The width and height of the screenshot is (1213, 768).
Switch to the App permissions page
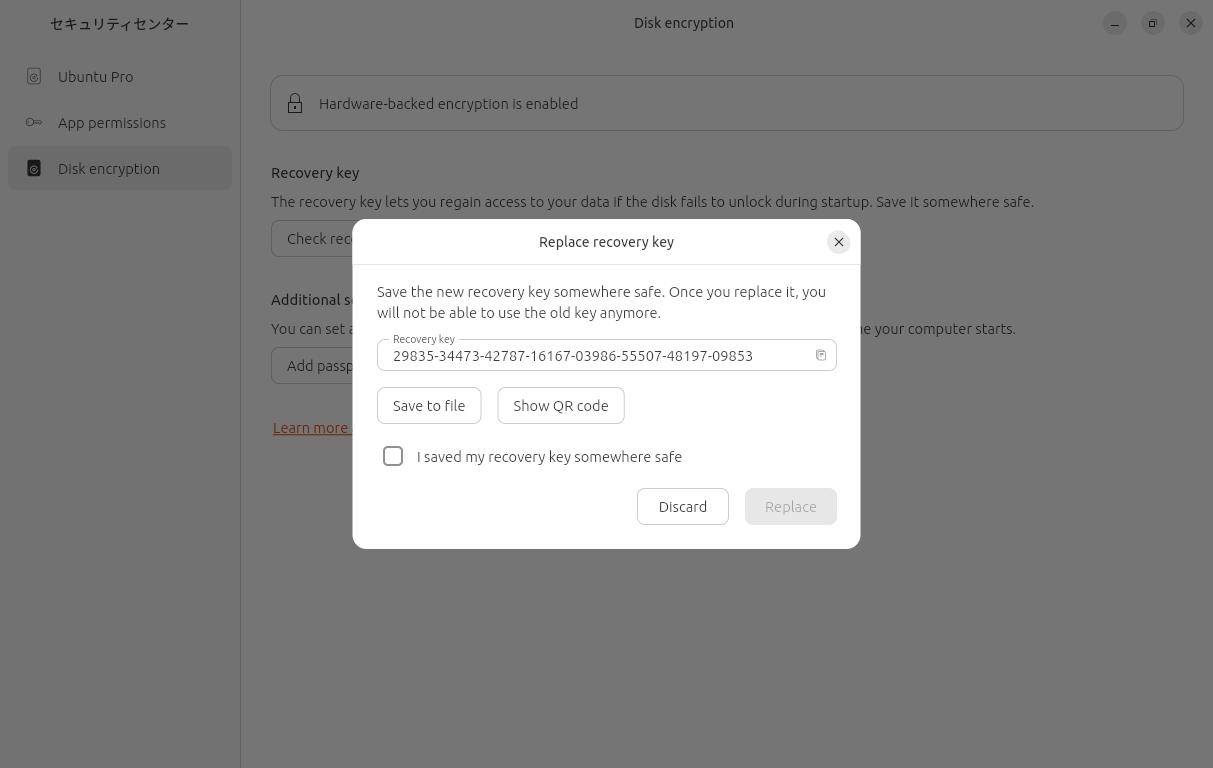click(112, 123)
